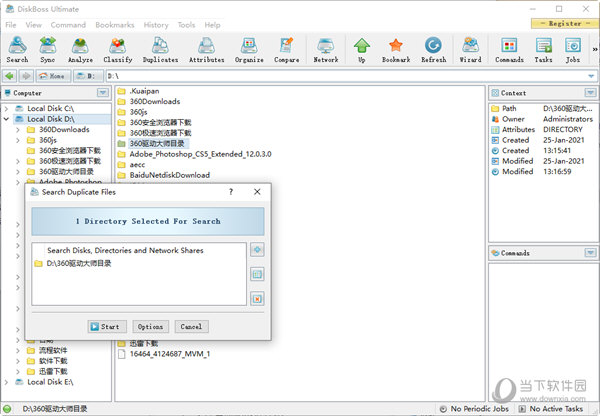The height and width of the screenshot is (416, 600).
Task: Open the address bar path dropdown
Action: [591, 76]
